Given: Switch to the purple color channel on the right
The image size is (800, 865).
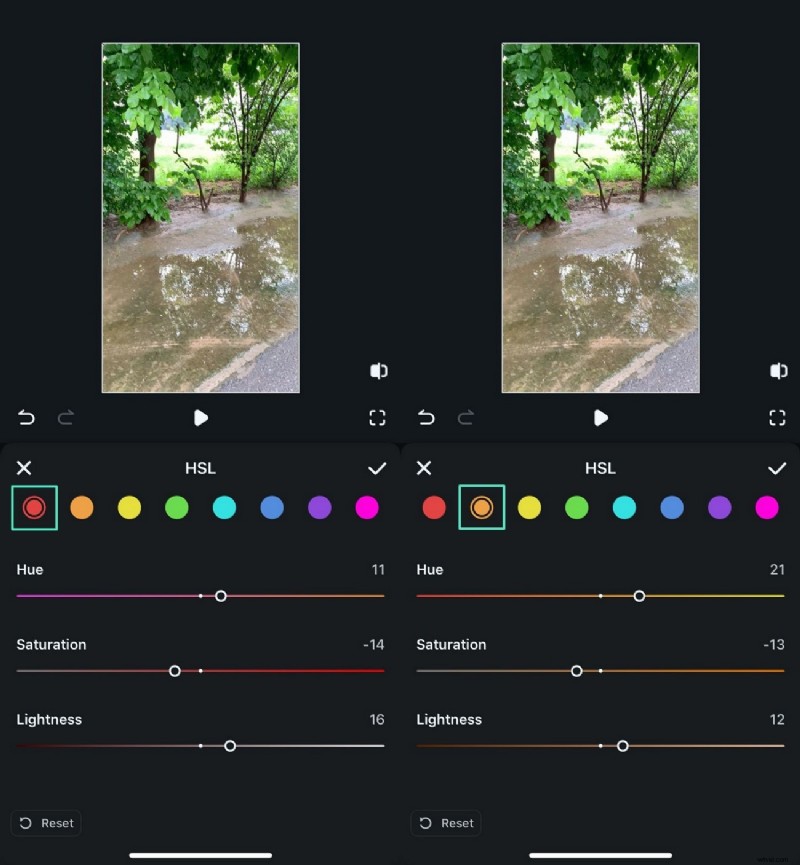Looking at the screenshot, I should pyautogui.click(x=719, y=507).
